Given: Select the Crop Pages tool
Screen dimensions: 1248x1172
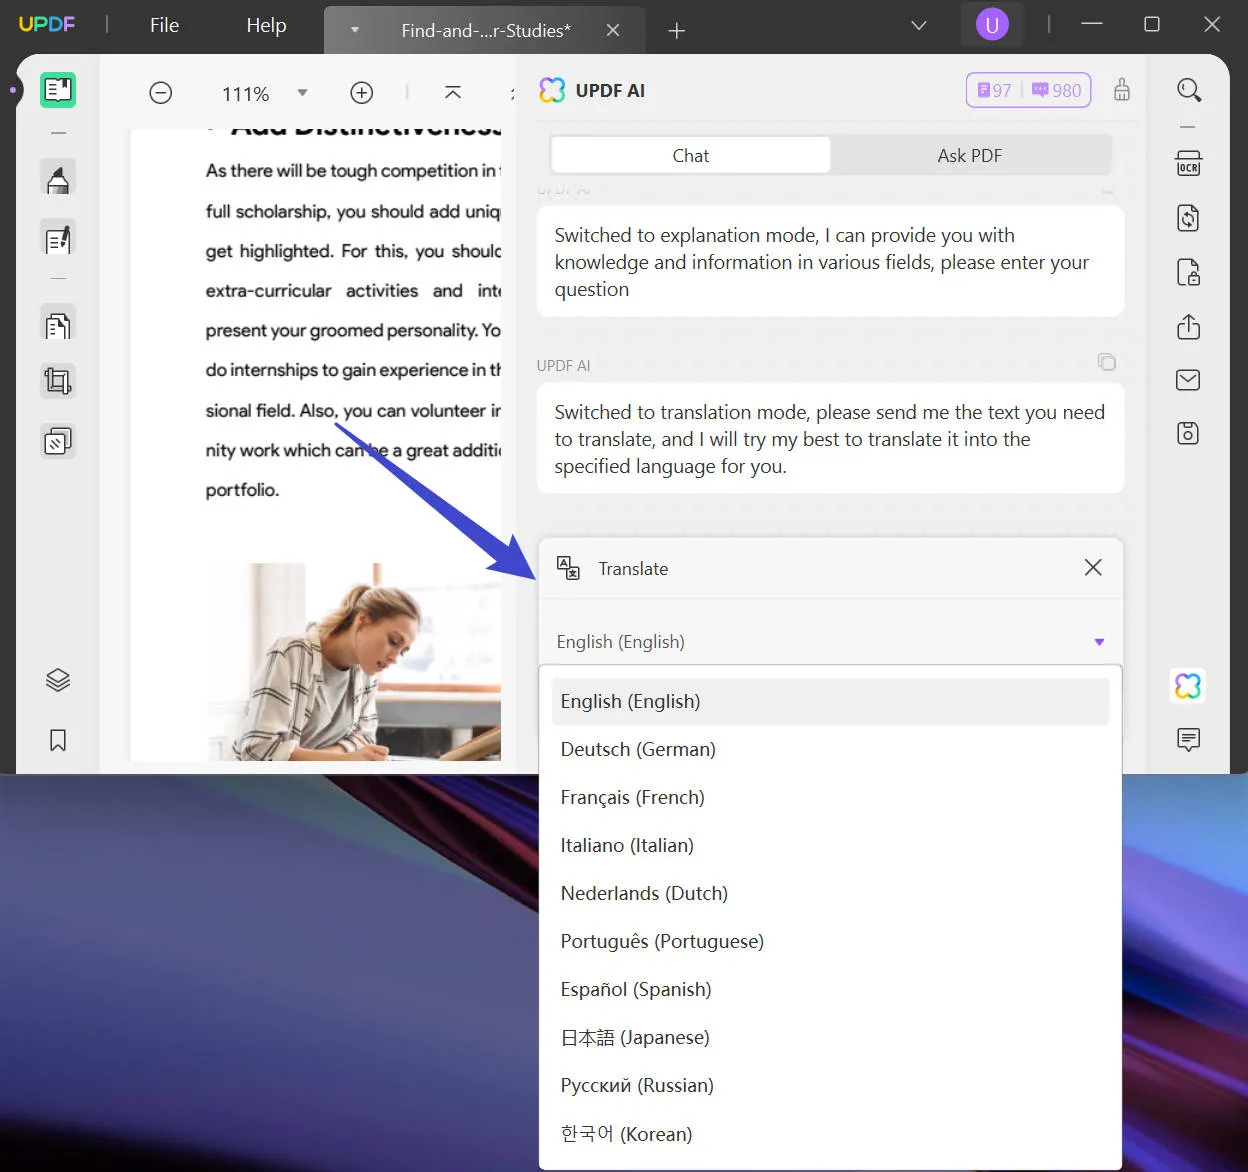Looking at the screenshot, I should pos(58,381).
